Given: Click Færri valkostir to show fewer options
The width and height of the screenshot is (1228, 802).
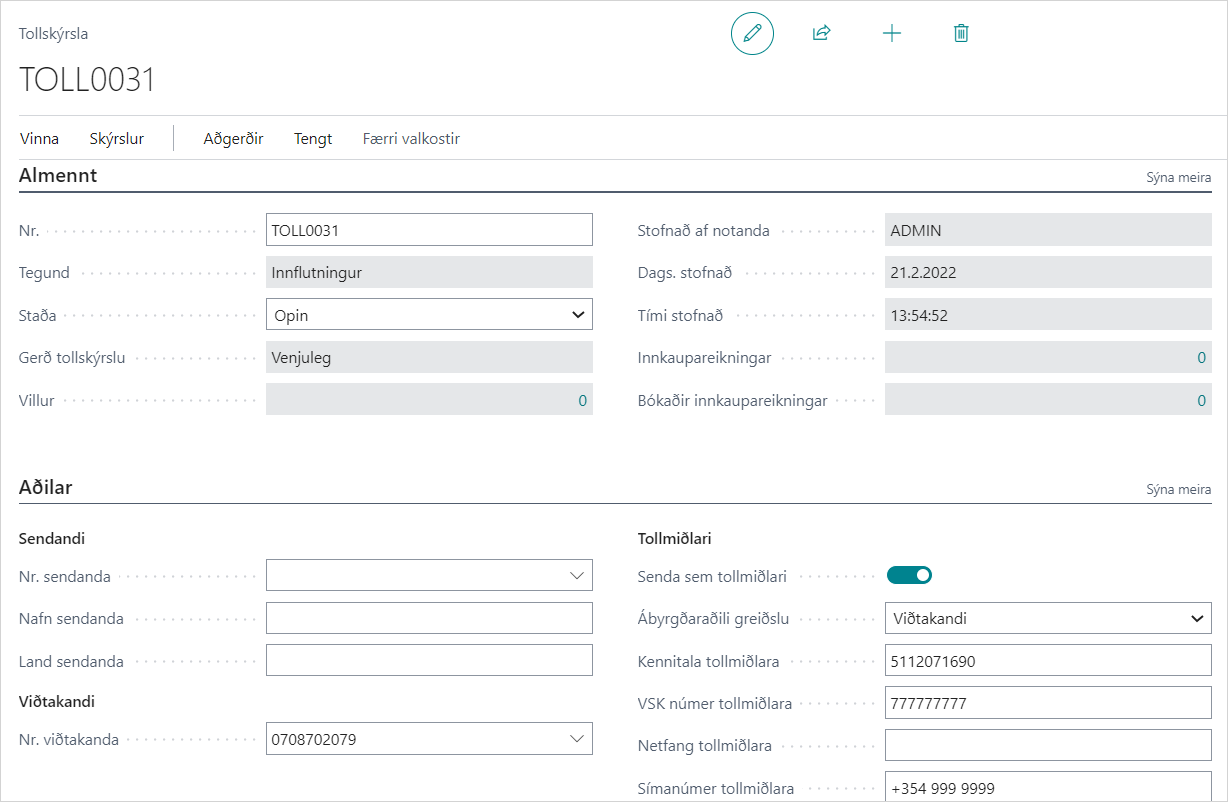Looking at the screenshot, I should (x=411, y=139).
